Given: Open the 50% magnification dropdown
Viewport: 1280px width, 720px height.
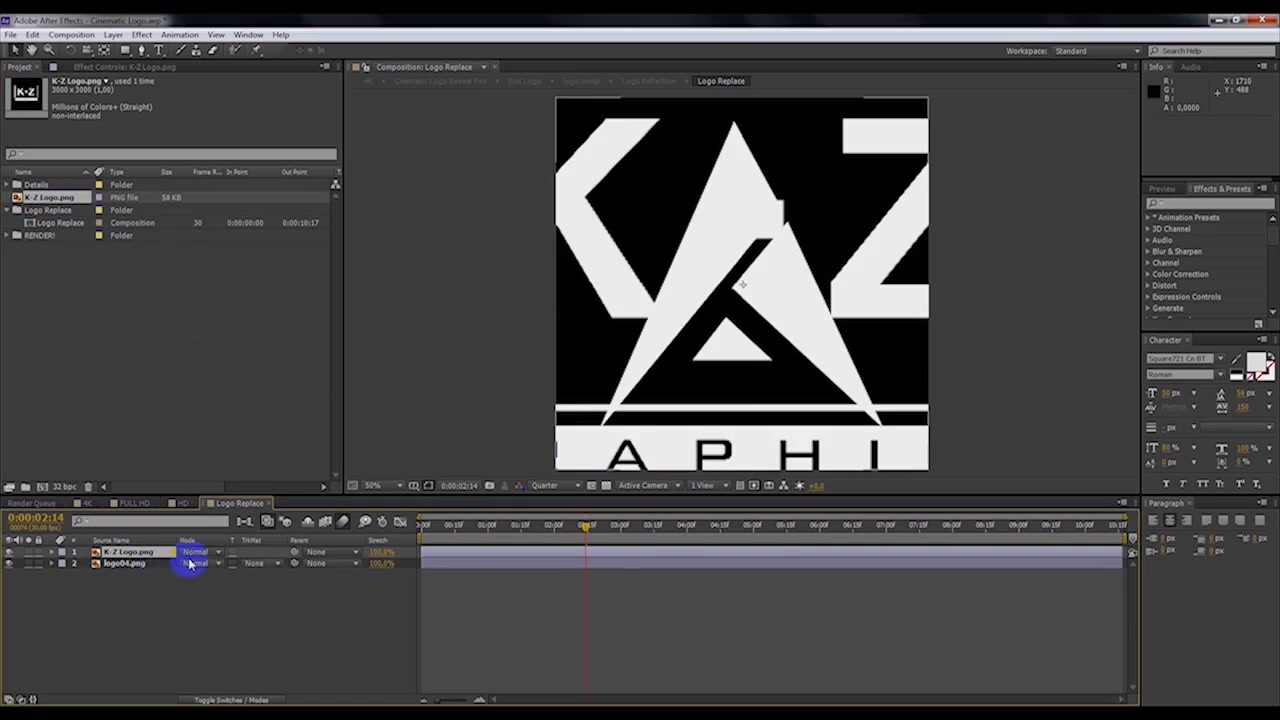Looking at the screenshot, I should click(x=381, y=485).
